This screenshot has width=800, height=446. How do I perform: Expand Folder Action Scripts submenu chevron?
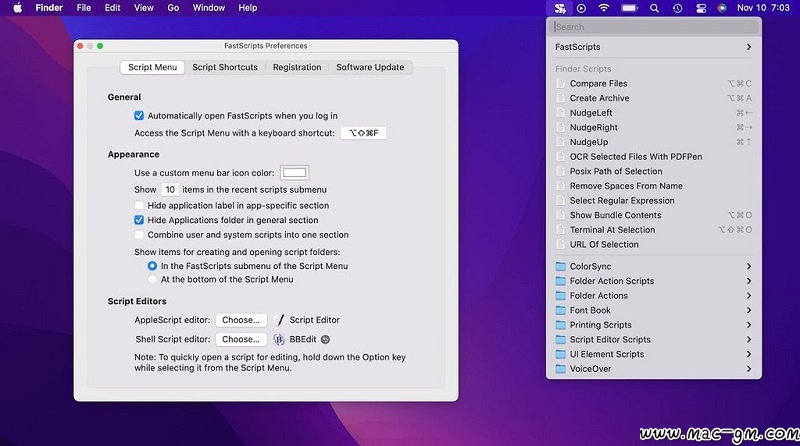tap(748, 281)
